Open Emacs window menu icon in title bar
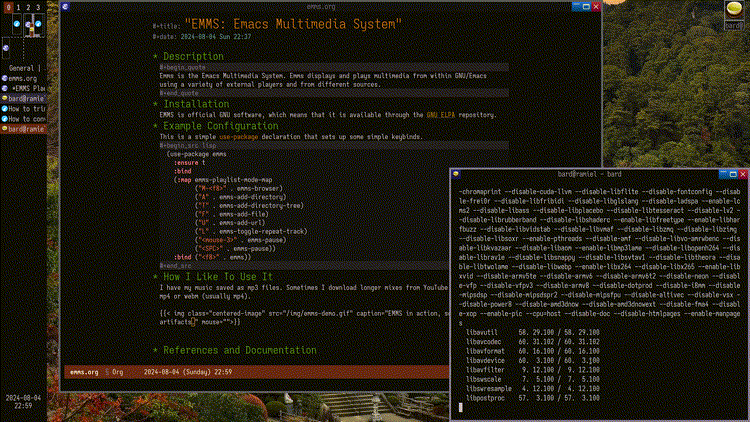This screenshot has height=422, width=750. (x=66, y=7)
